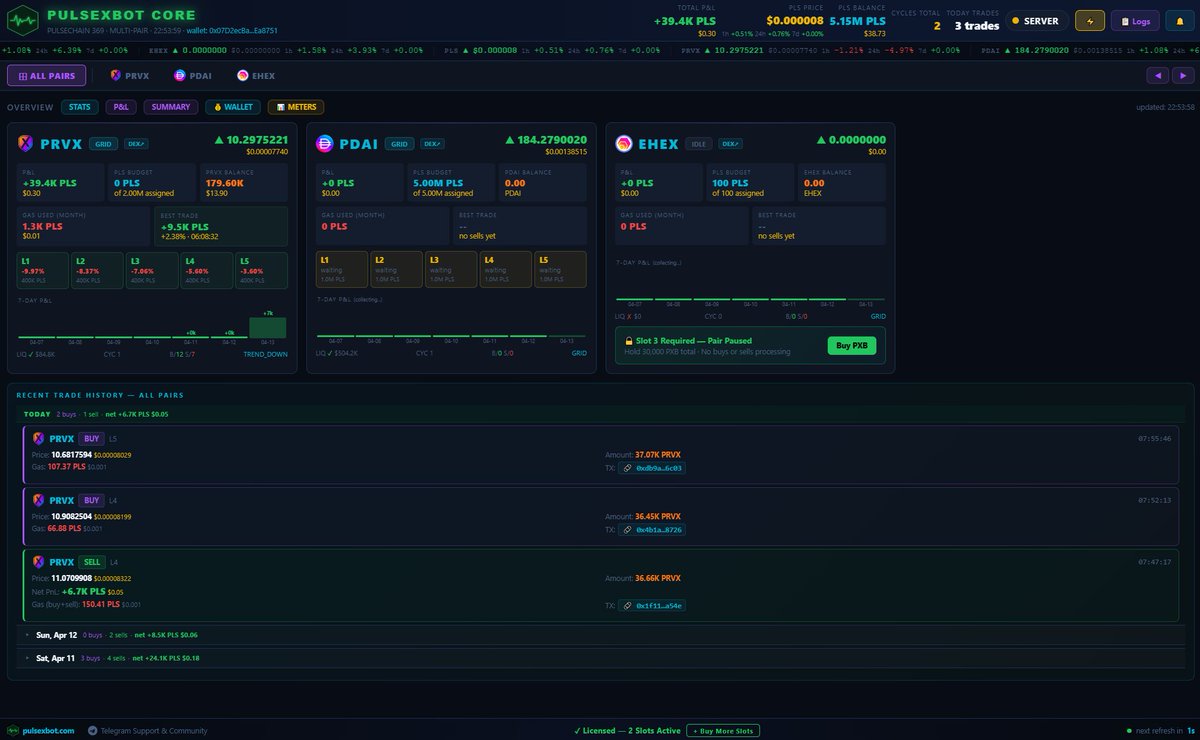The height and width of the screenshot is (740, 1200).
Task: Open transaction link 0x1f11…a54e
Action: [x=652, y=605]
